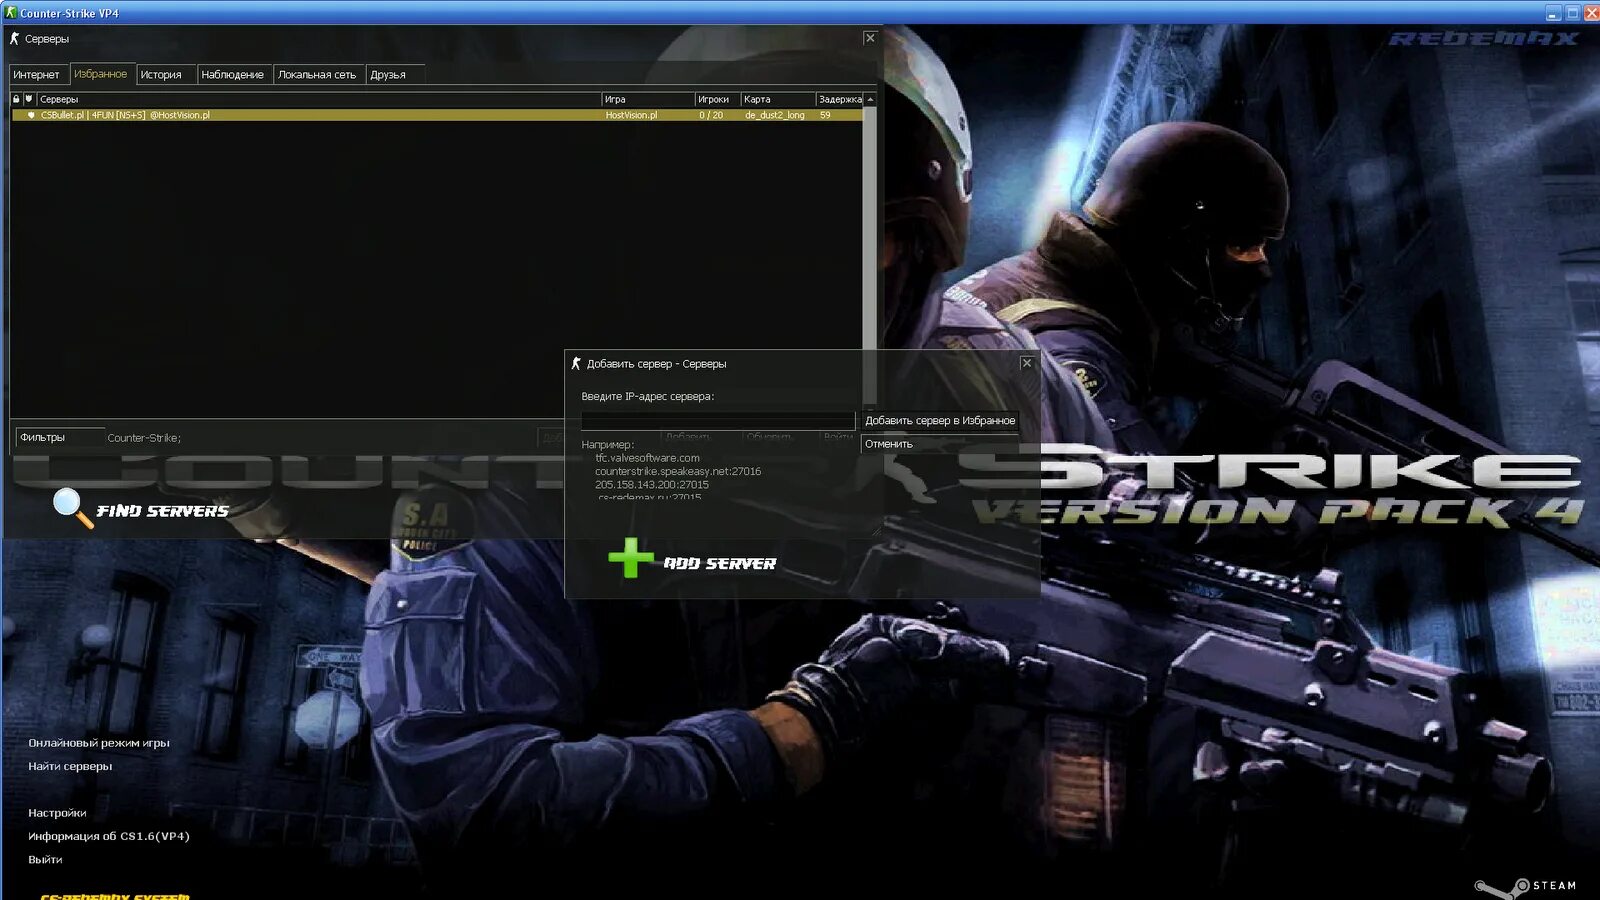The height and width of the screenshot is (900, 1600).
Task: Click FIND SERVERS magnifier icon
Action: pyautogui.click(x=72, y=507)
